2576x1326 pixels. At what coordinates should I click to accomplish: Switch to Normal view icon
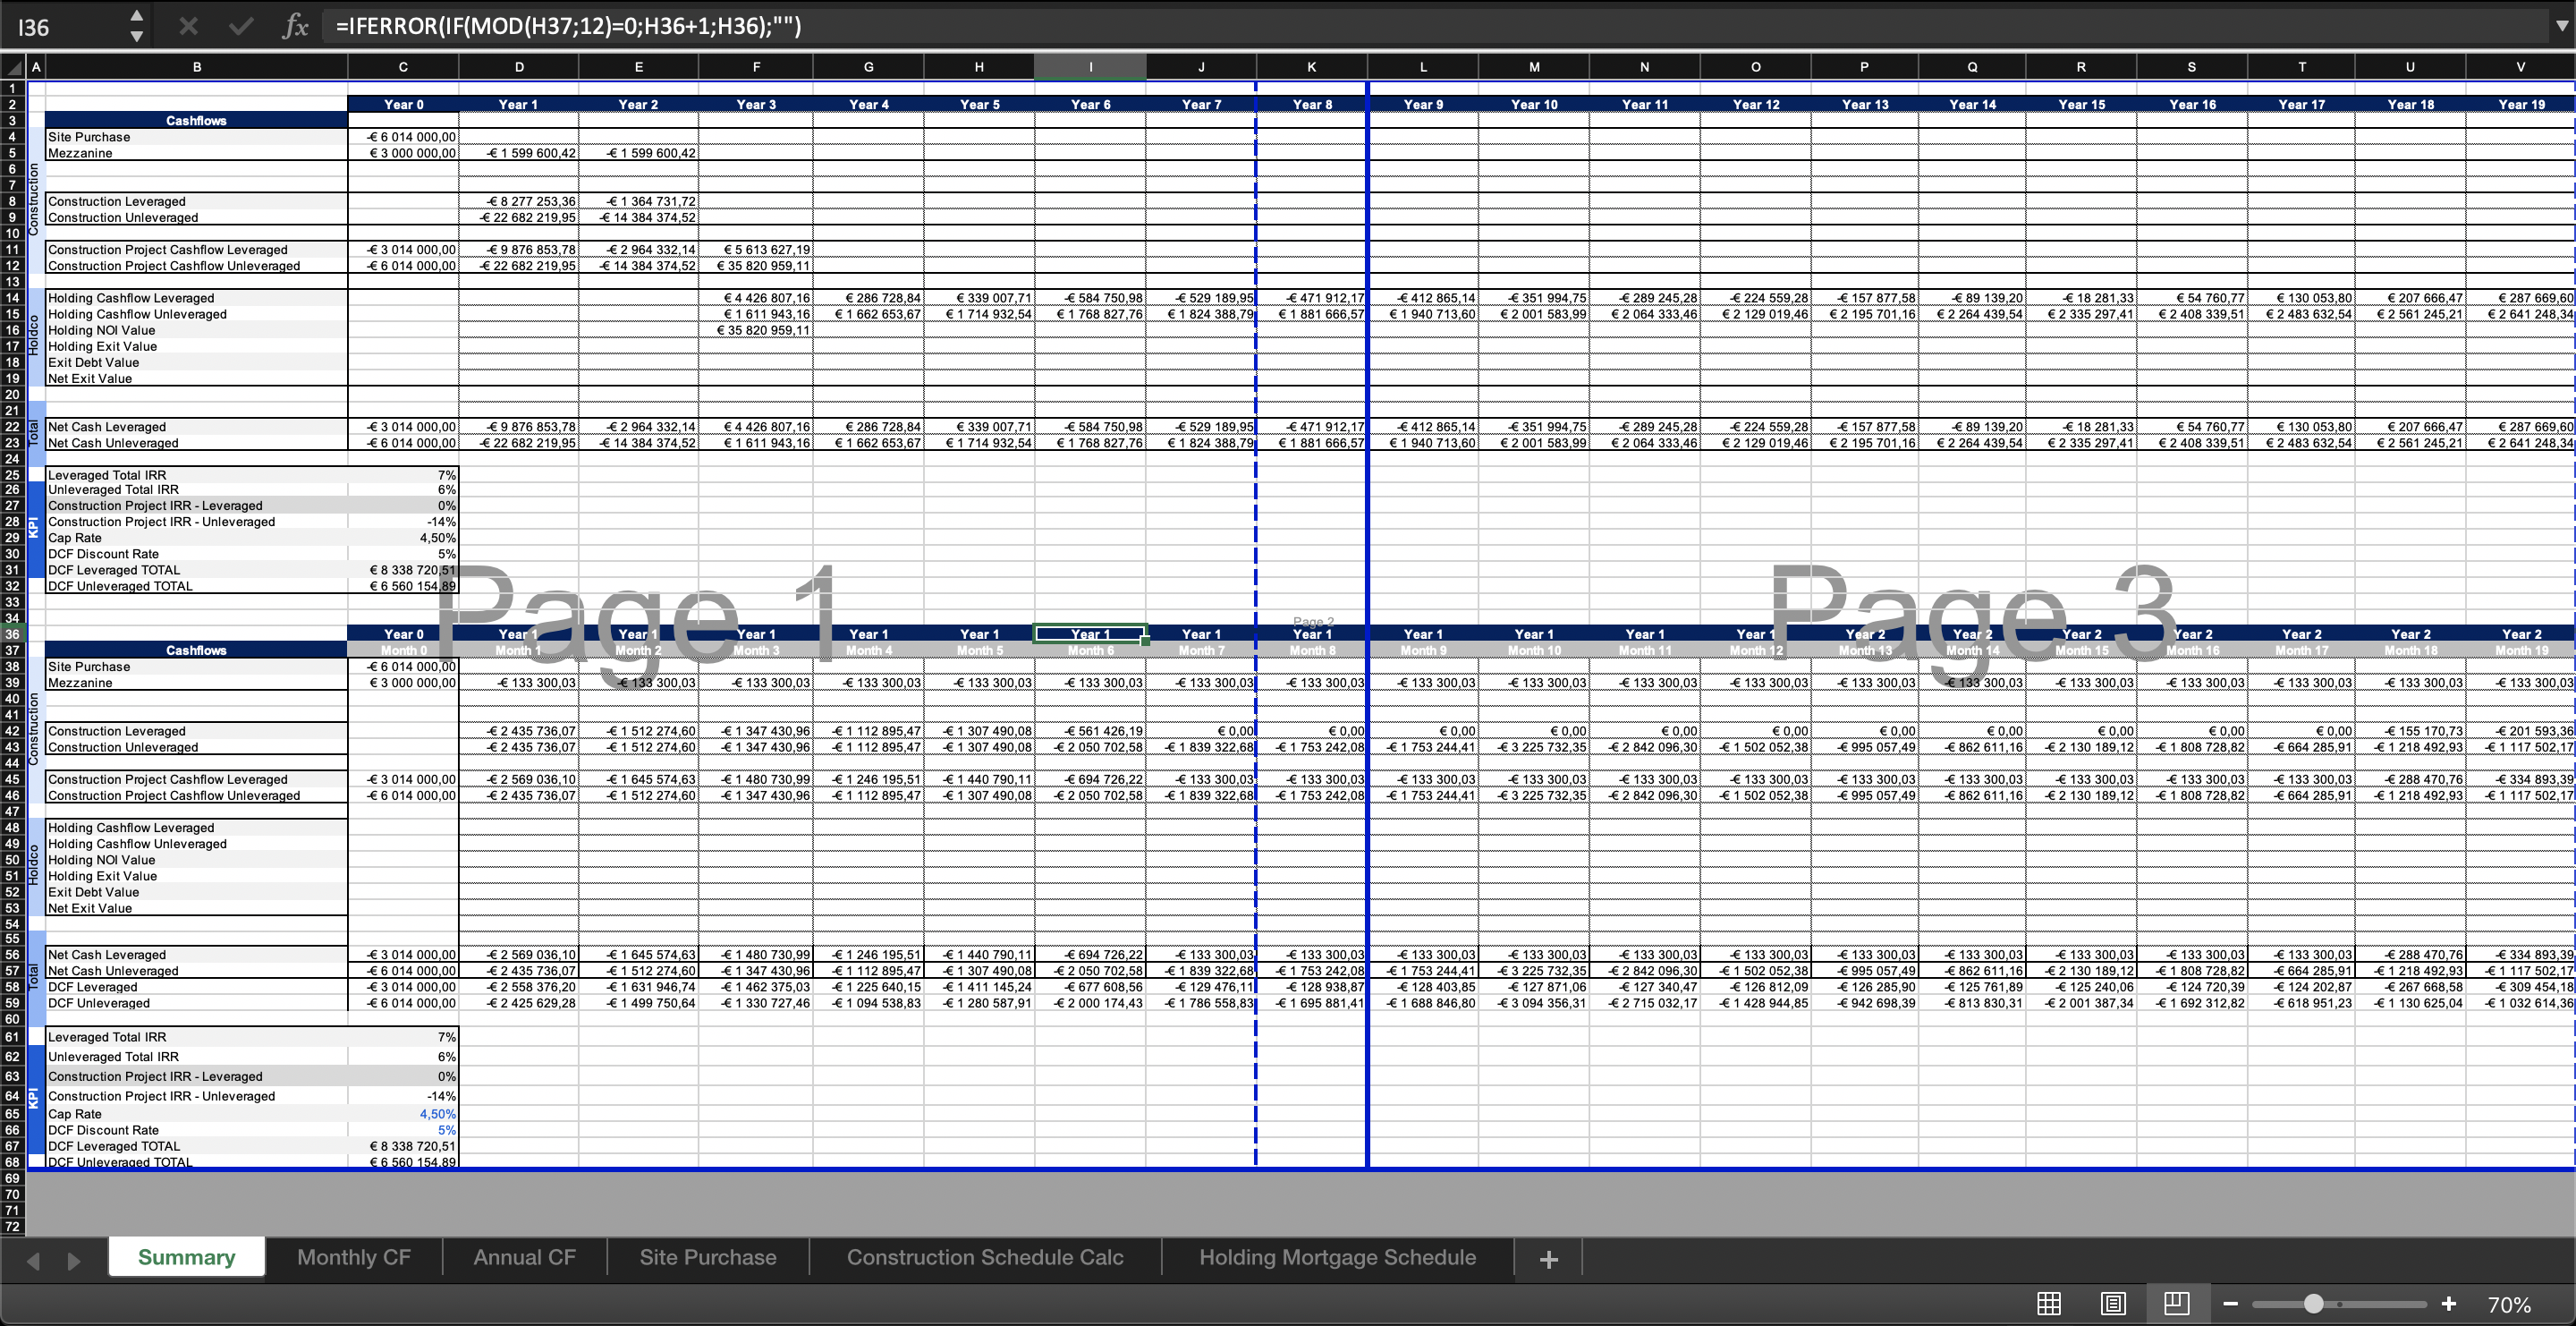tap(2049, 1303)
